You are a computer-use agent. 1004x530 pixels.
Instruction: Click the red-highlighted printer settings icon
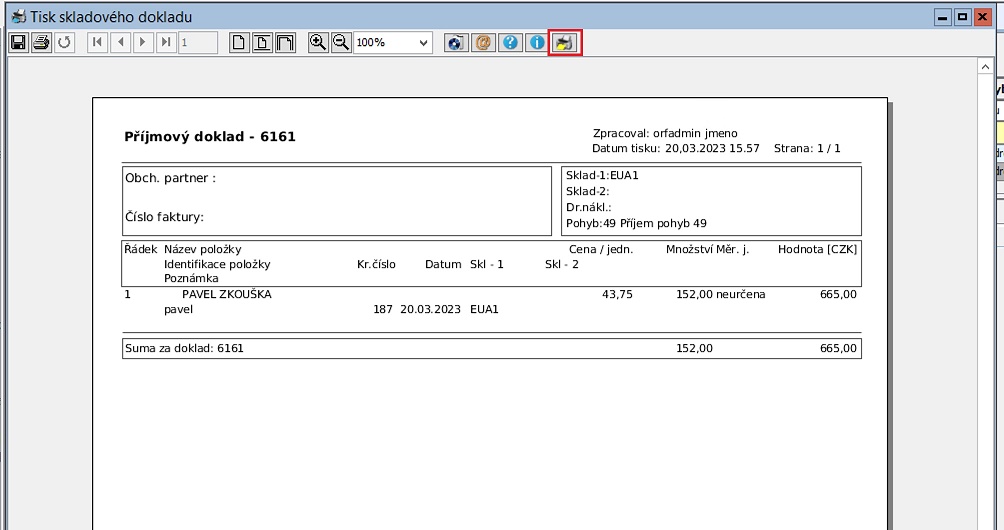click(x=565, y=43)
